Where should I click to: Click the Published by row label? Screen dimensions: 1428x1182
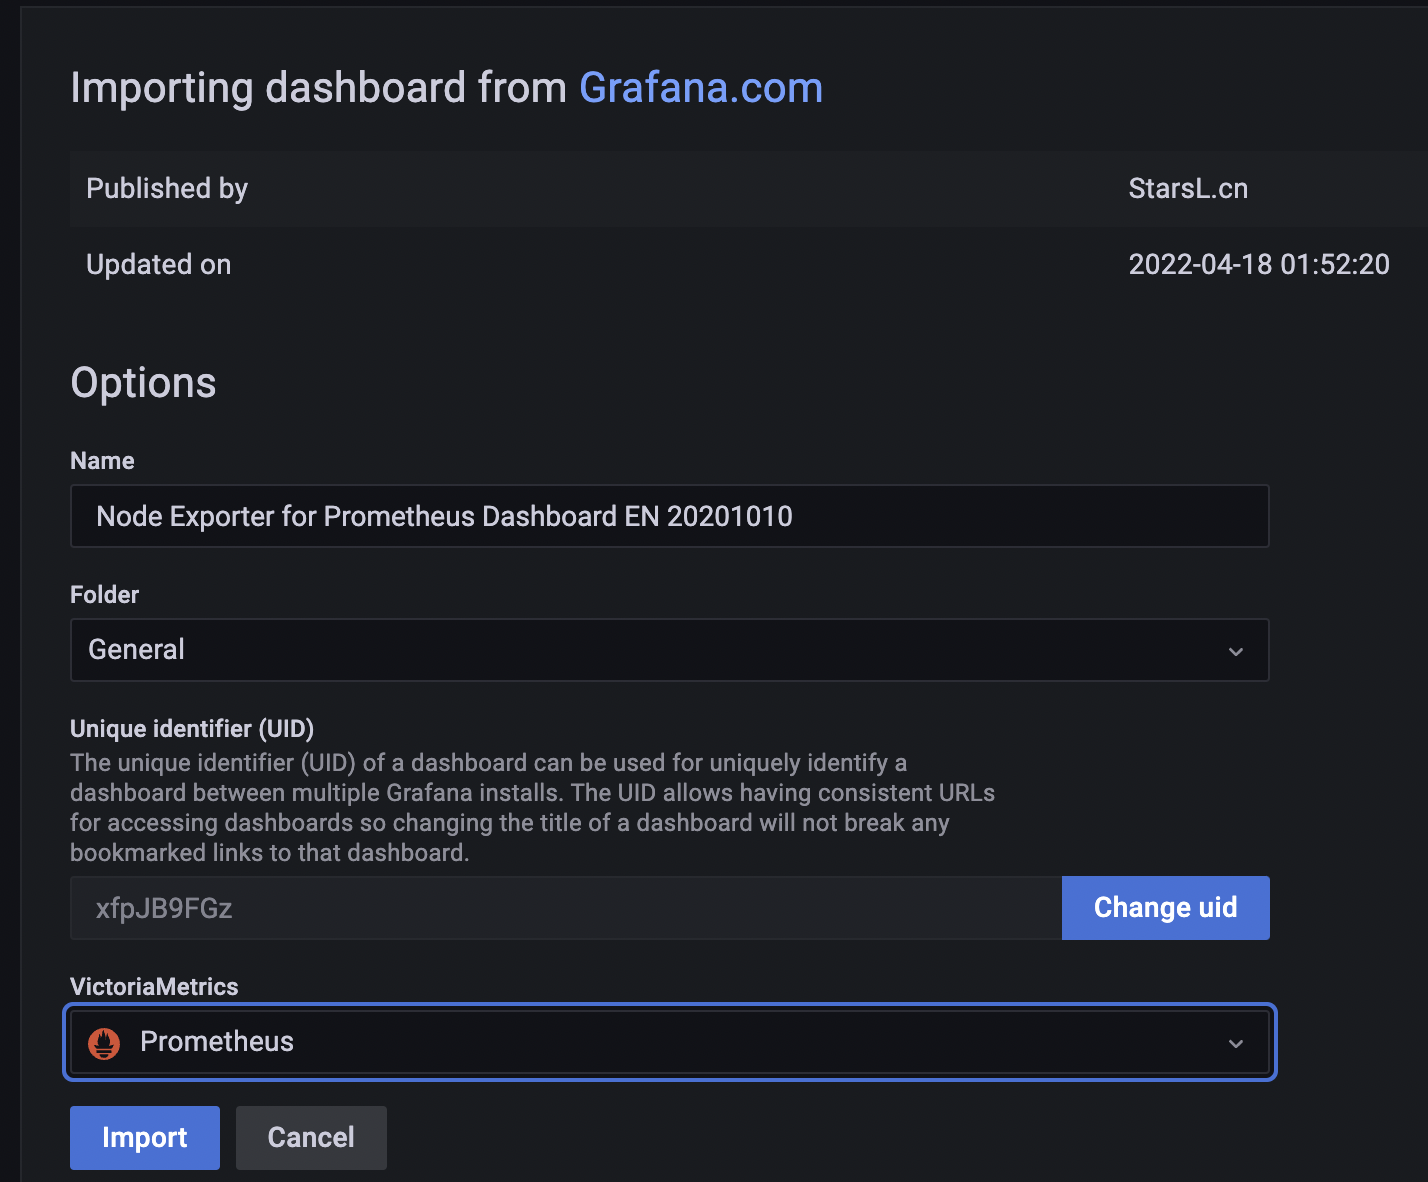coord(167,189)
